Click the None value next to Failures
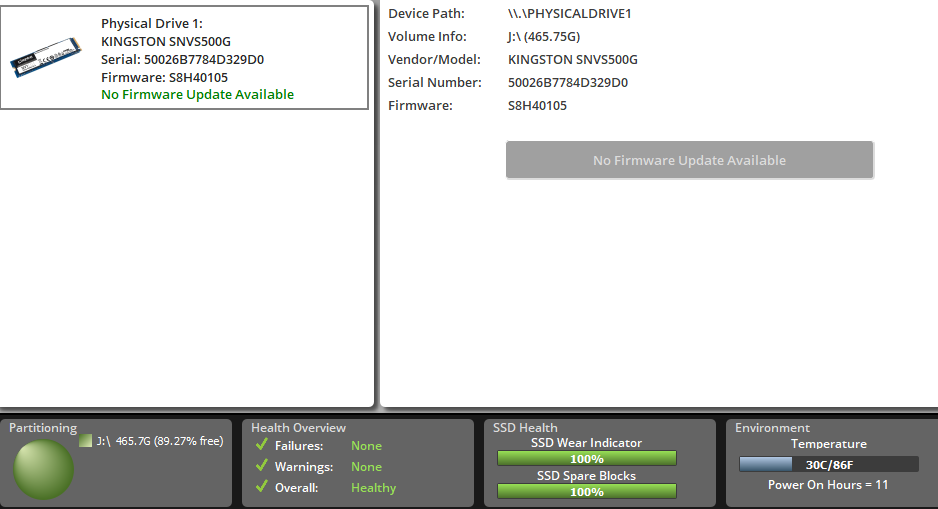Viewport: 938px width, 509px height. tap(366, 446)
